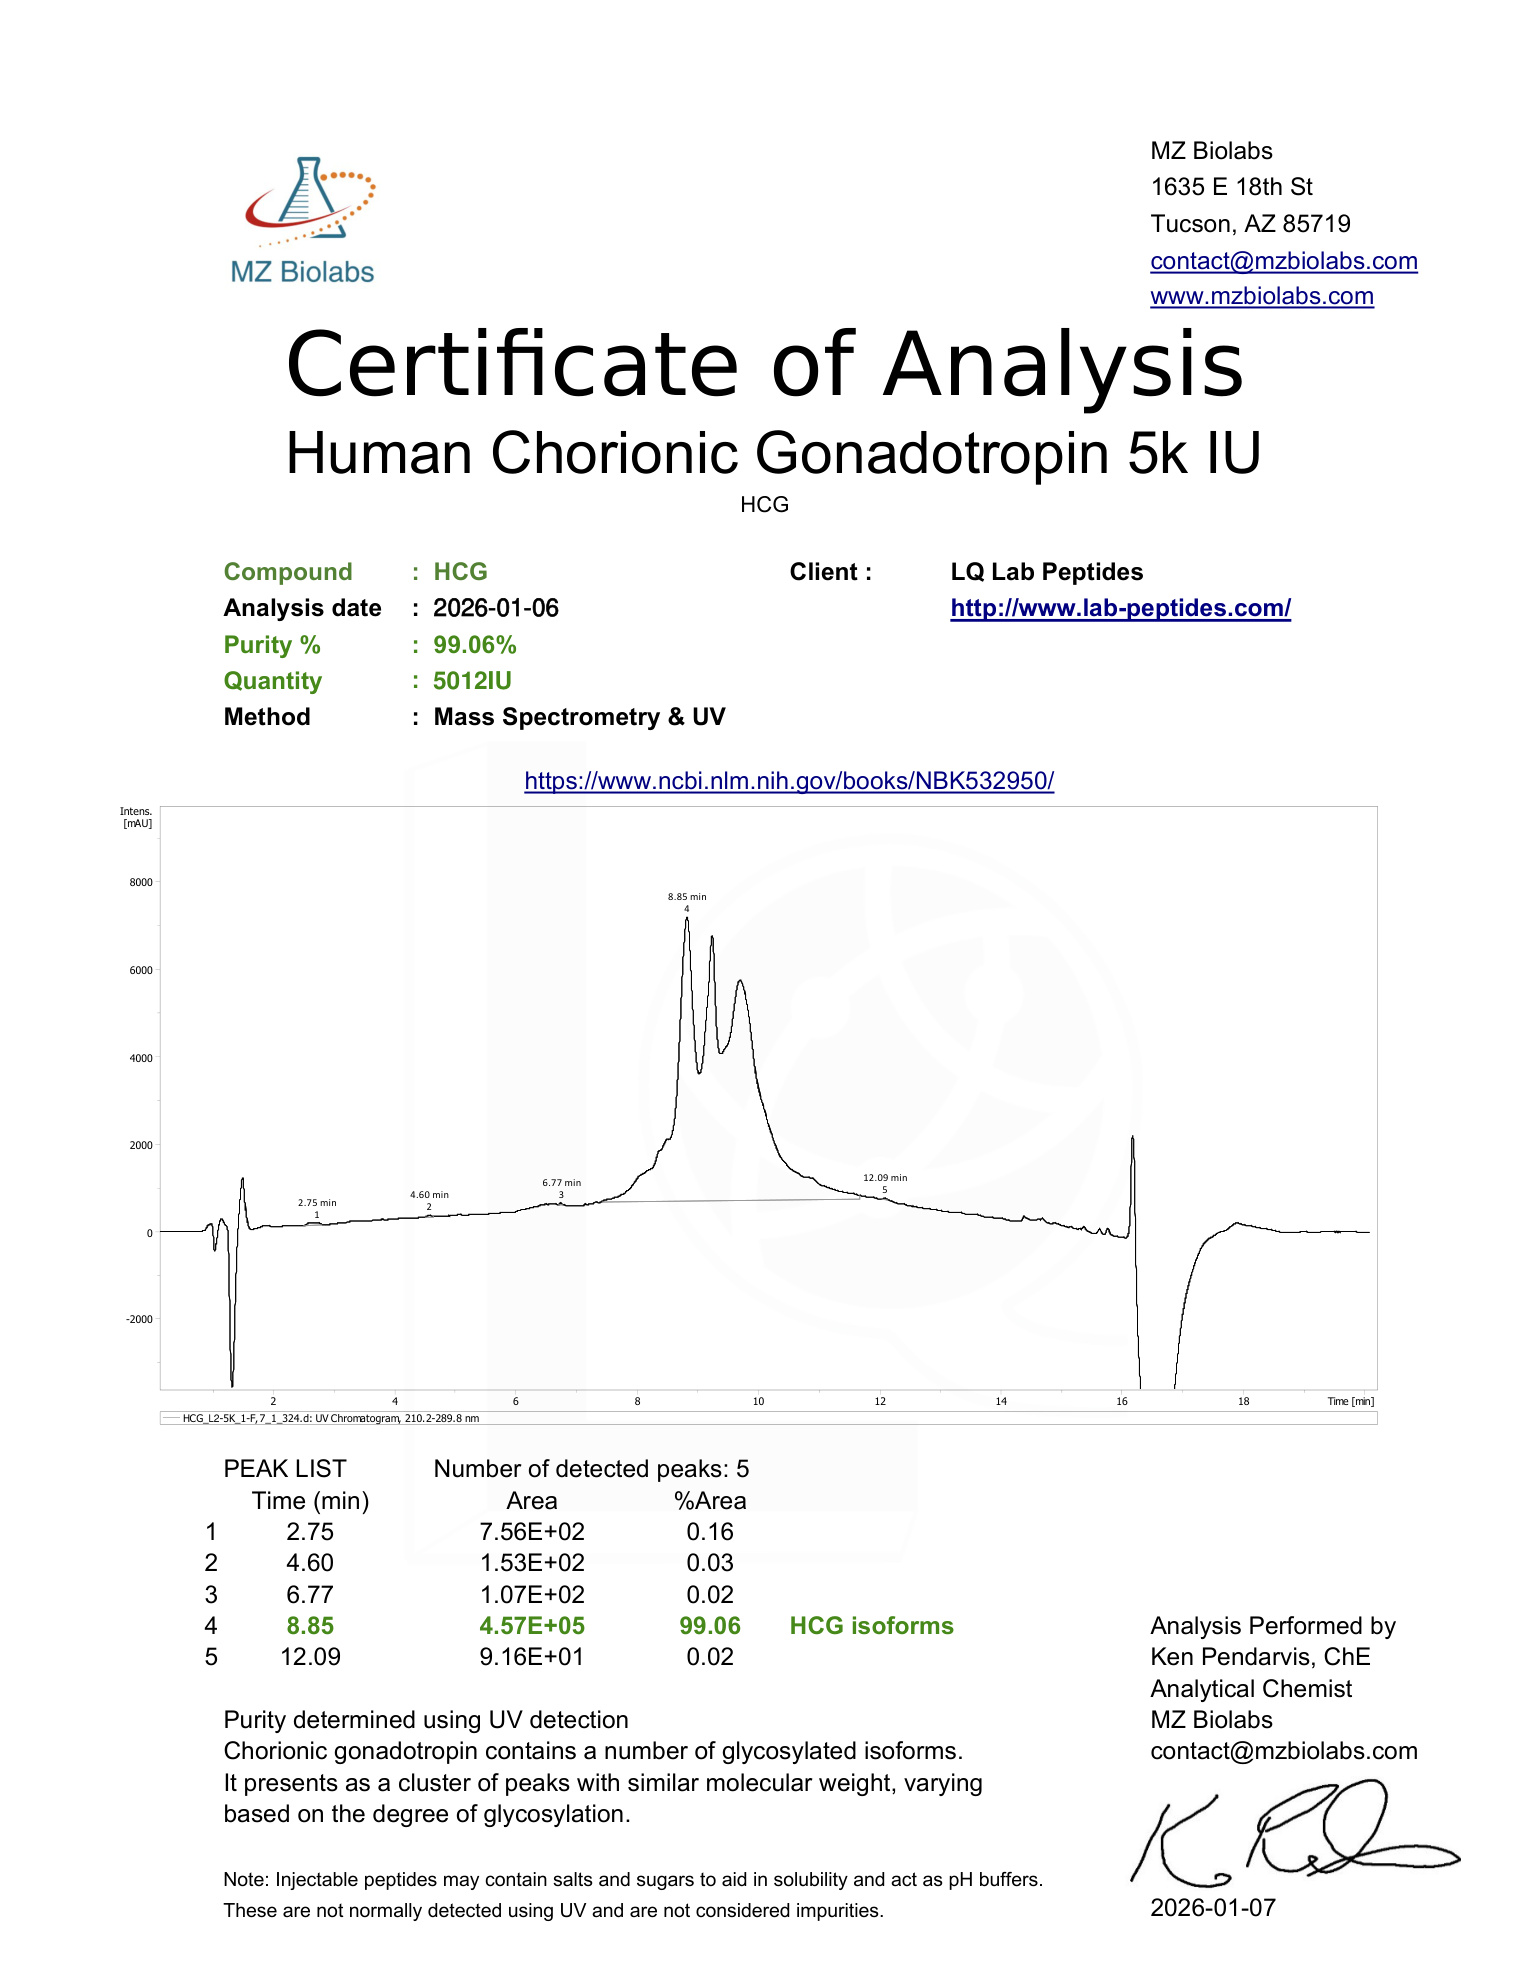Click the 6.77 min peak label on chromatogram
Viewport: 1530px width, 1980px height.
(x=561, y=1183)
